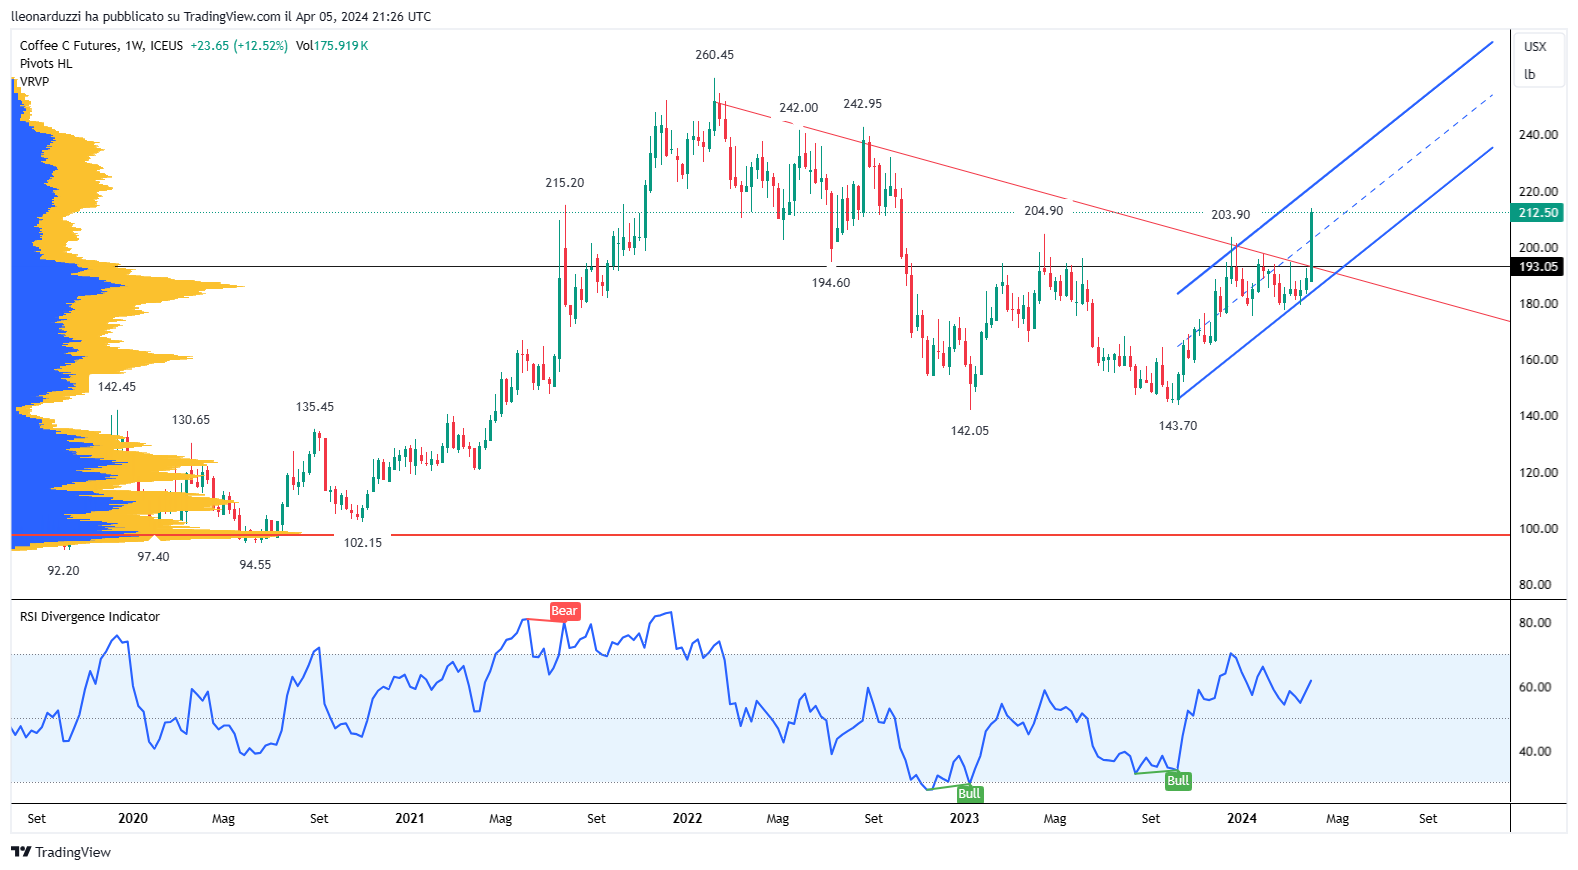Viewport: 1578px width, 870px height.
Task: Click the 203.90 pivot high label
Action: 1231,215
